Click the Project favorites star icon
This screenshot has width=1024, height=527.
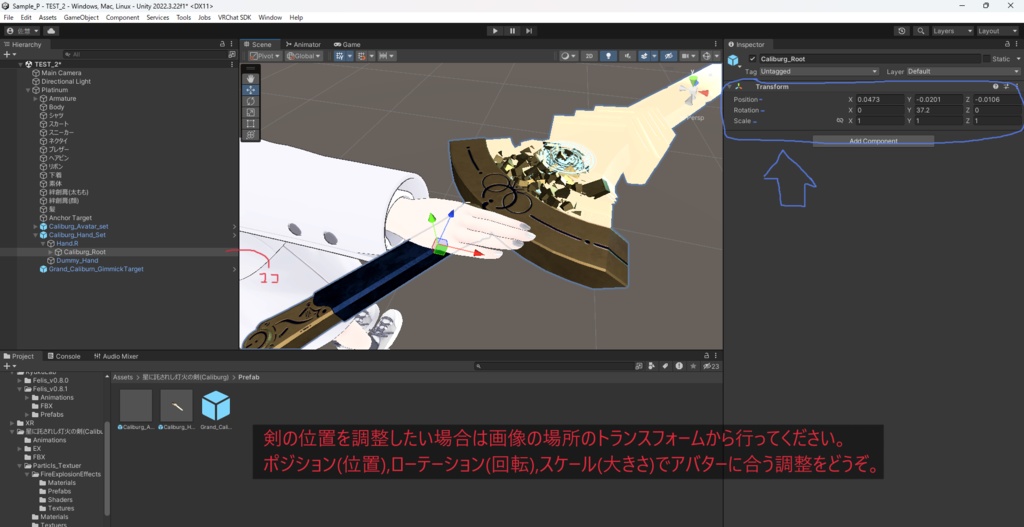pyautogui.click(x=693, y=366)
